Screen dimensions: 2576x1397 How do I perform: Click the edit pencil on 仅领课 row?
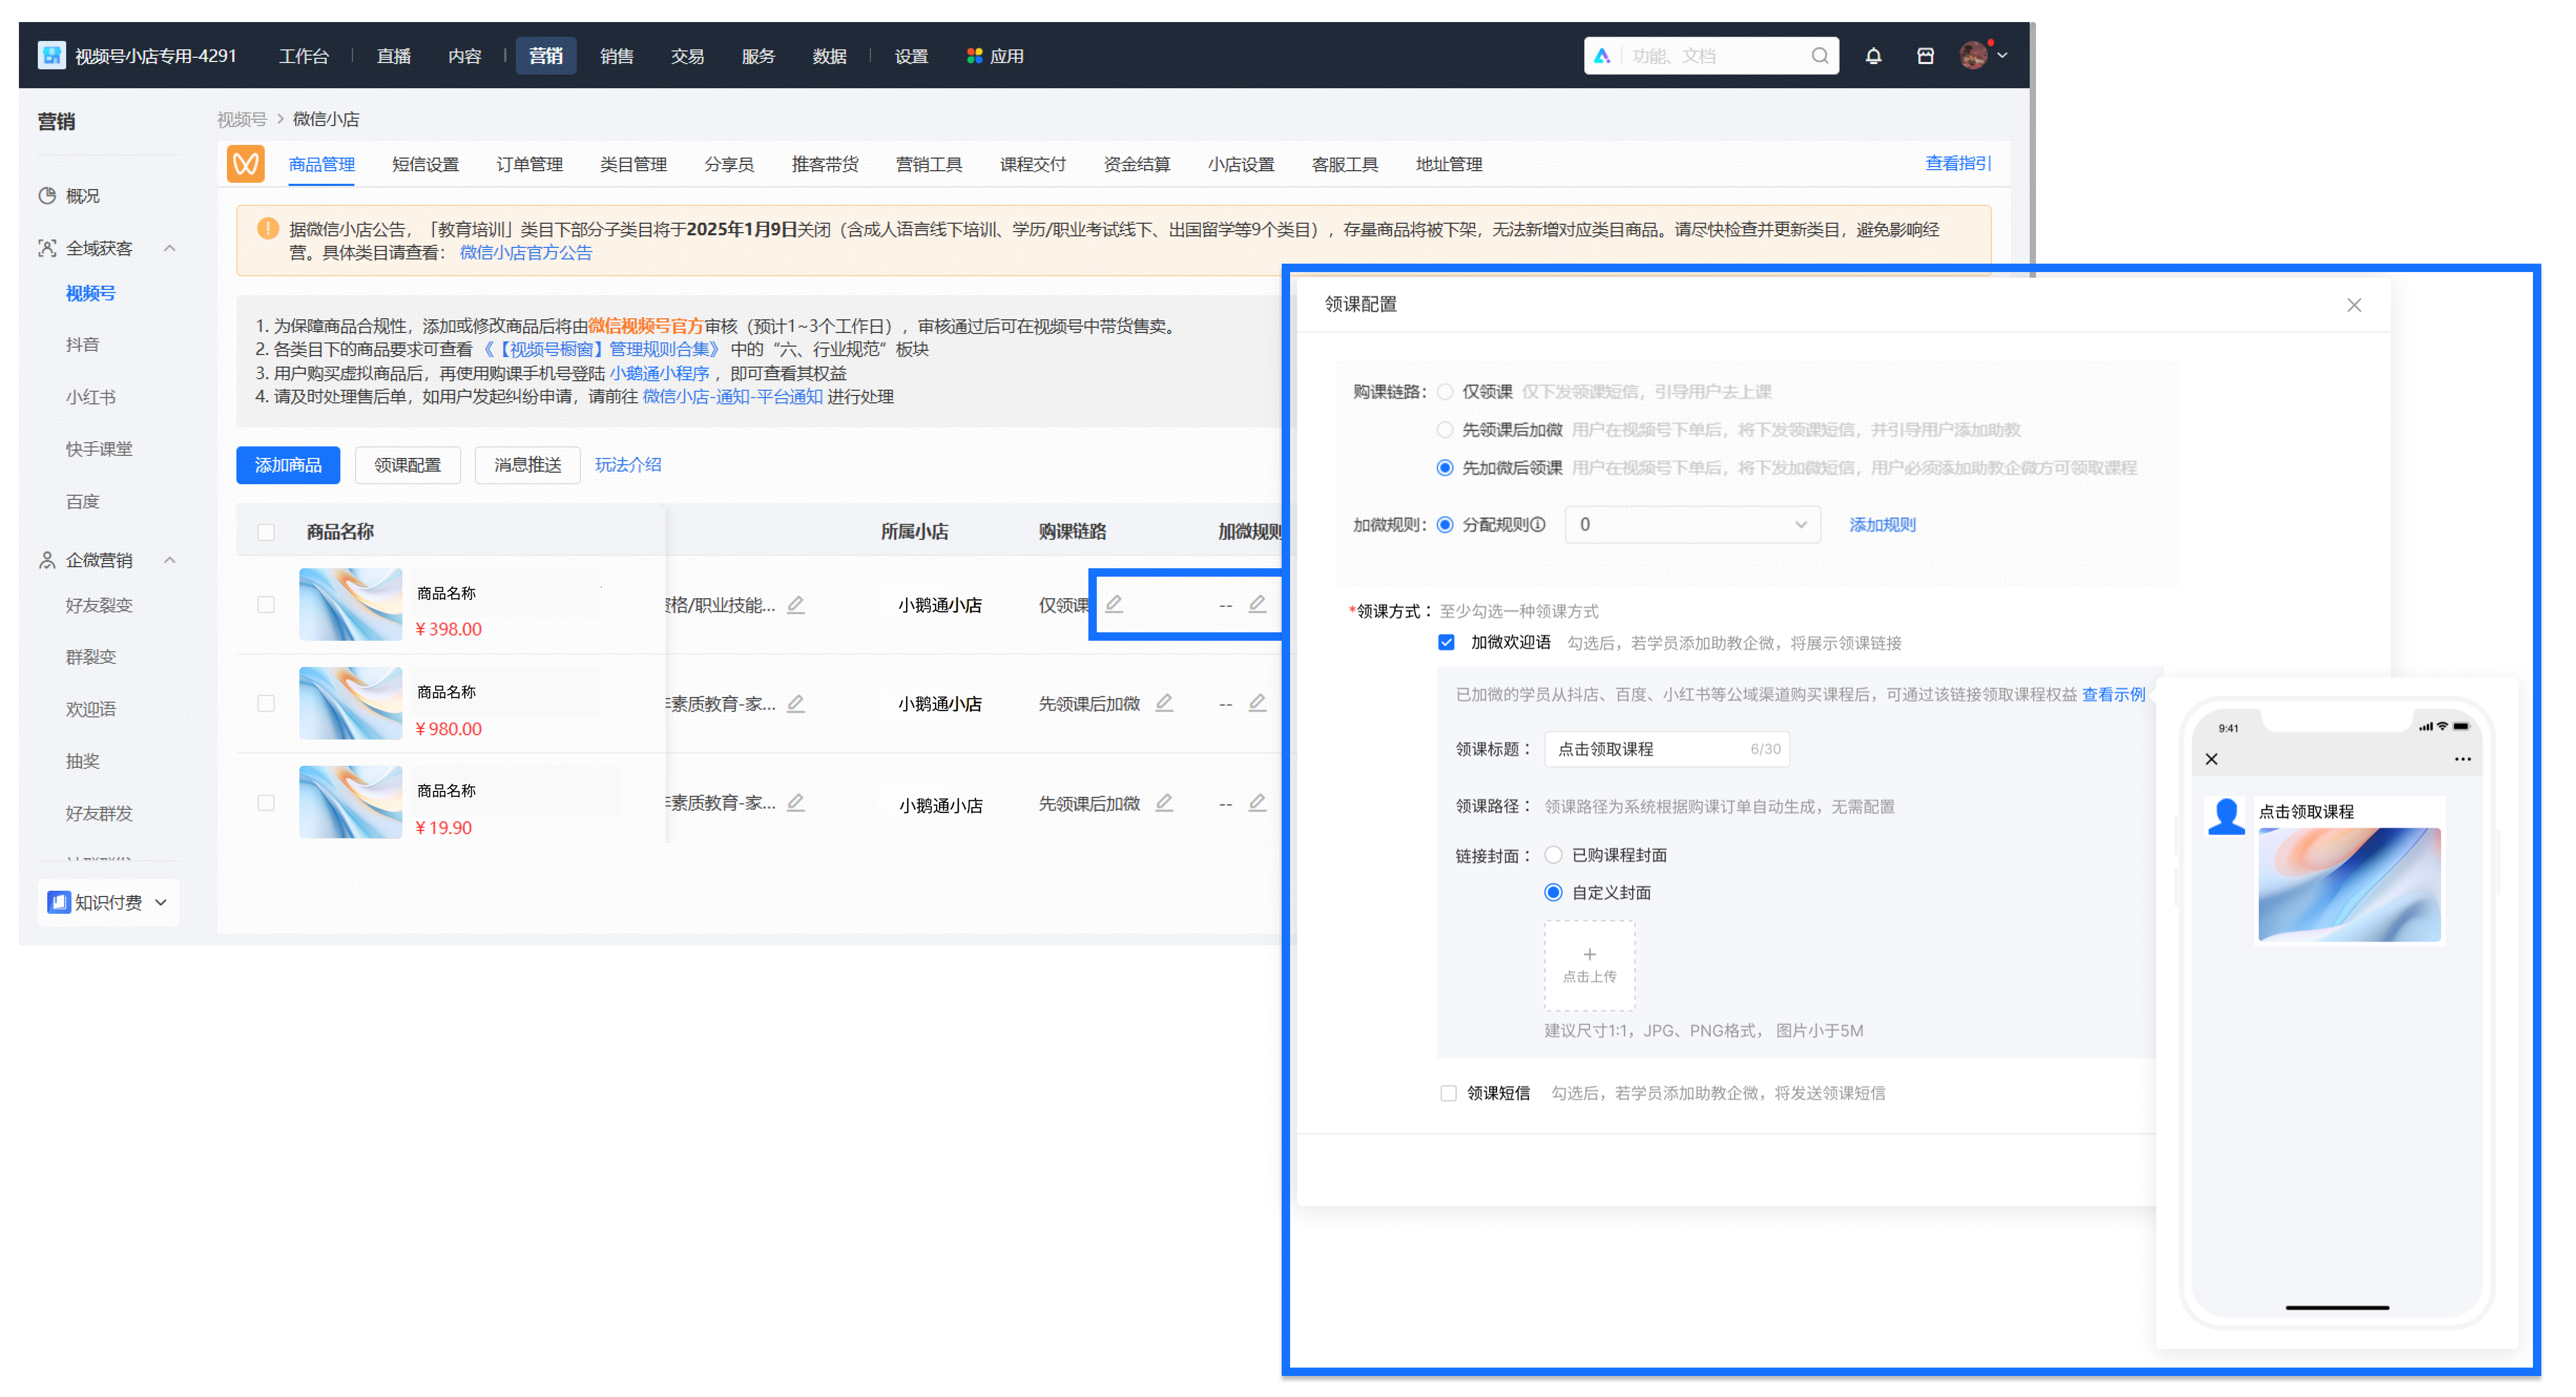pyautogui.click(x=1114, y=604)
